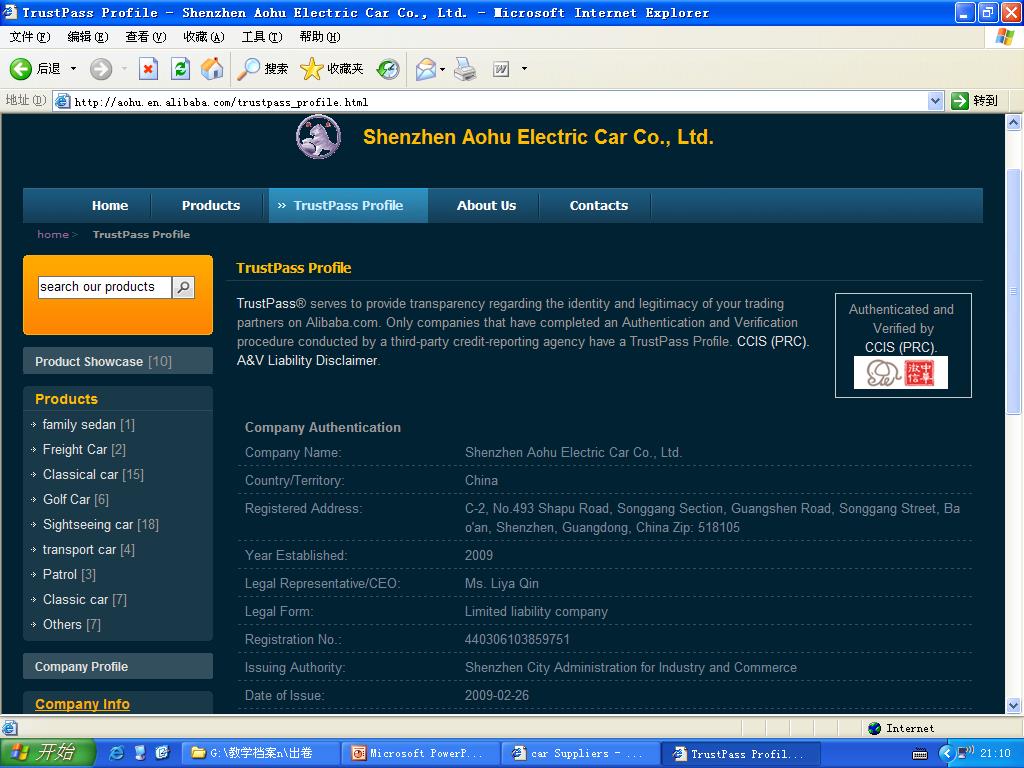Open the 帮助(H) menu
Image resolution: width=1024 pixels, height=768 pixels.
click(320, 37)
